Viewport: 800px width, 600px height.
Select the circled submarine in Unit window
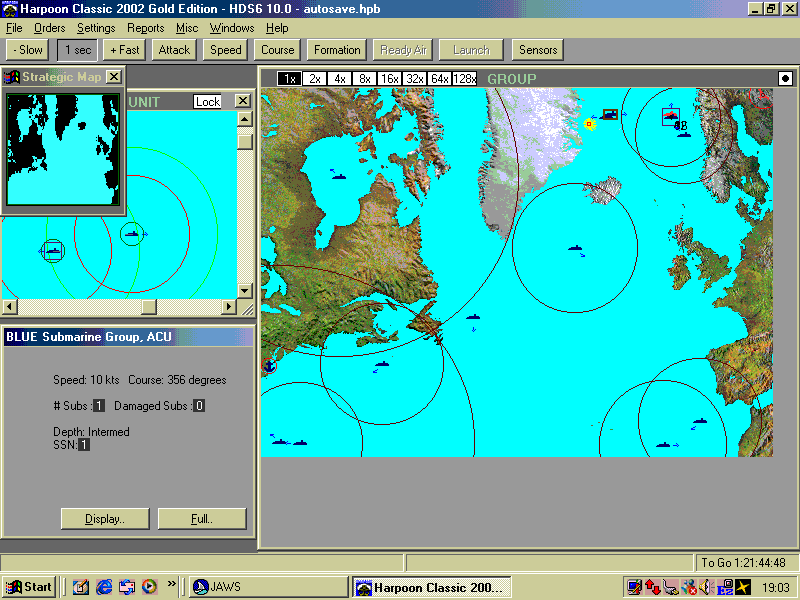coord(132,234)
